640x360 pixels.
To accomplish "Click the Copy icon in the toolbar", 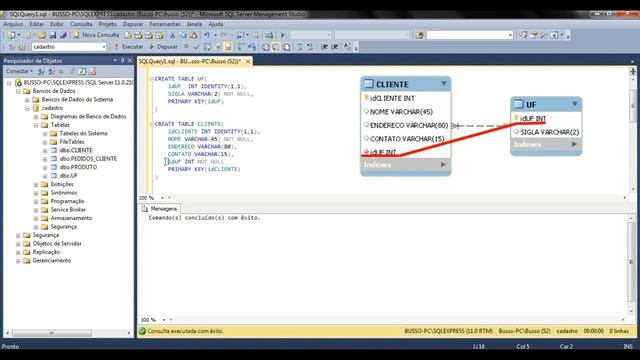I will 183,36.
